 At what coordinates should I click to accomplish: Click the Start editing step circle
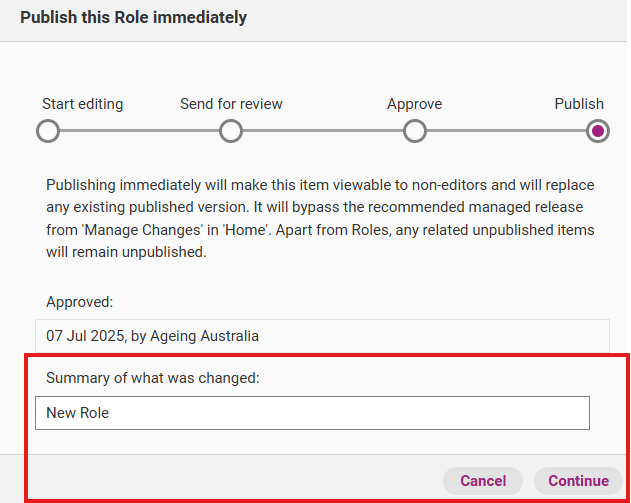pos(47,131)
